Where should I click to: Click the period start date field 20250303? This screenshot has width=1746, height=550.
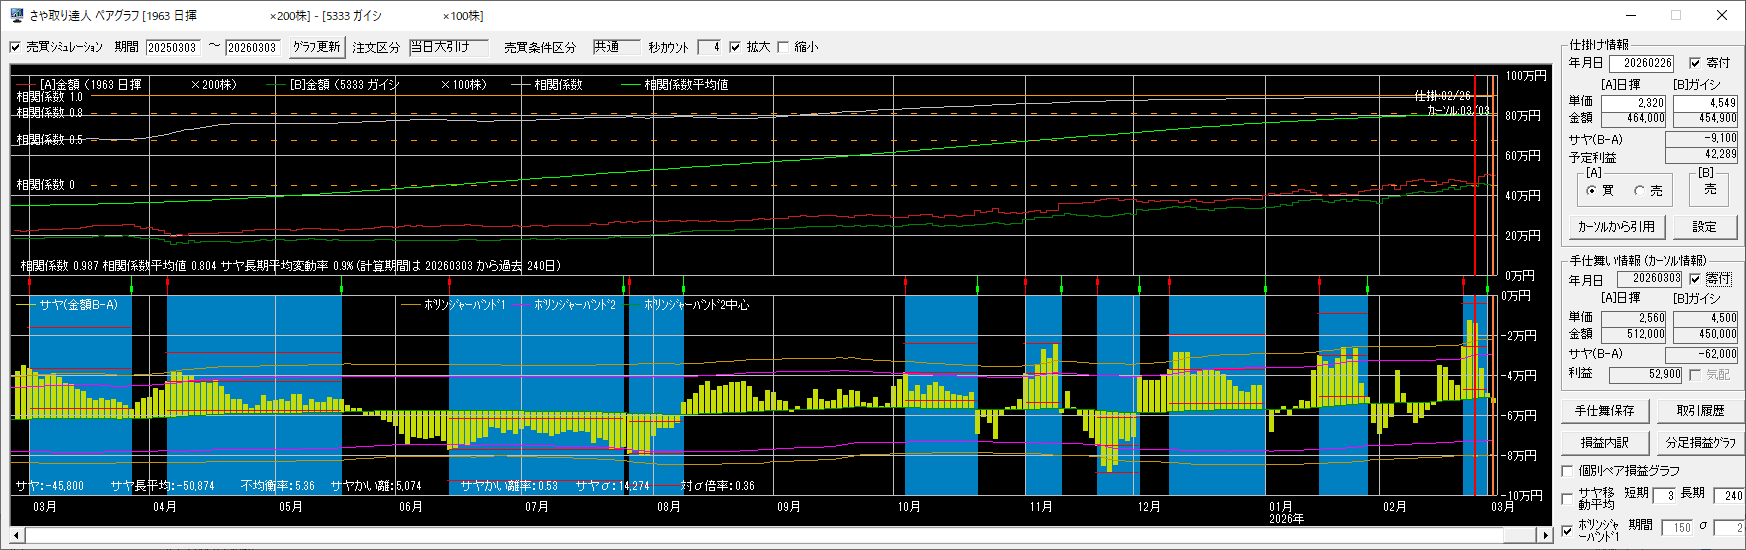point(172,47)
